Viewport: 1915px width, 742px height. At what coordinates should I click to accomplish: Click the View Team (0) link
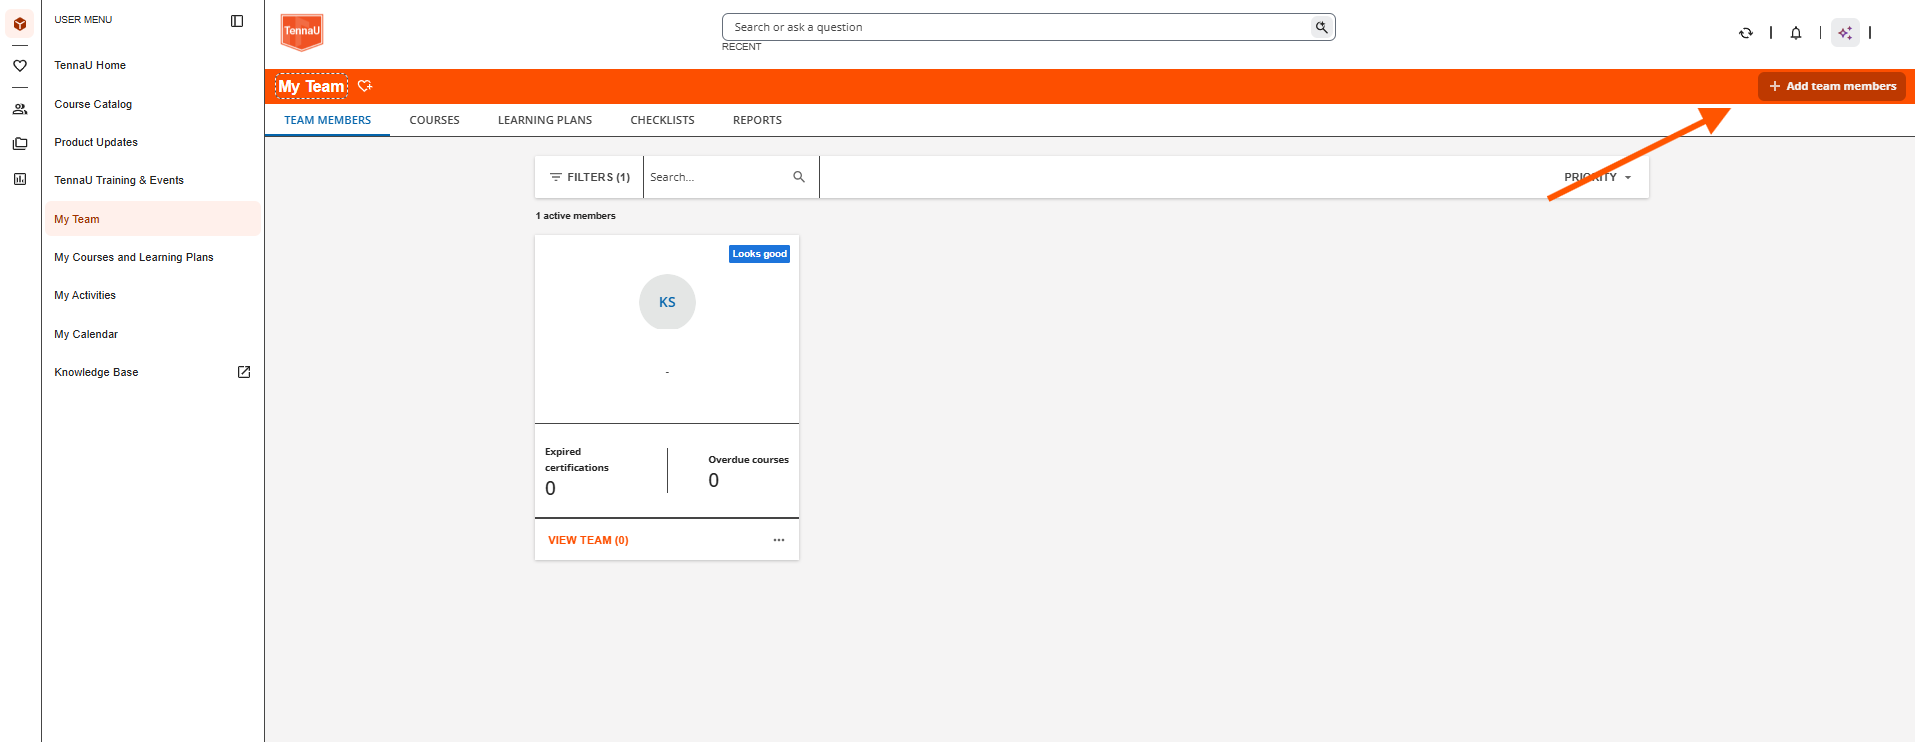(588, 540)
